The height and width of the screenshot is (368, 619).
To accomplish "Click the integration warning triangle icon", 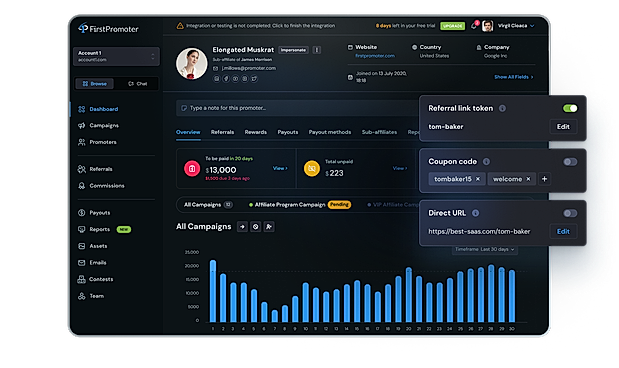I will click(x=180, y=26).
